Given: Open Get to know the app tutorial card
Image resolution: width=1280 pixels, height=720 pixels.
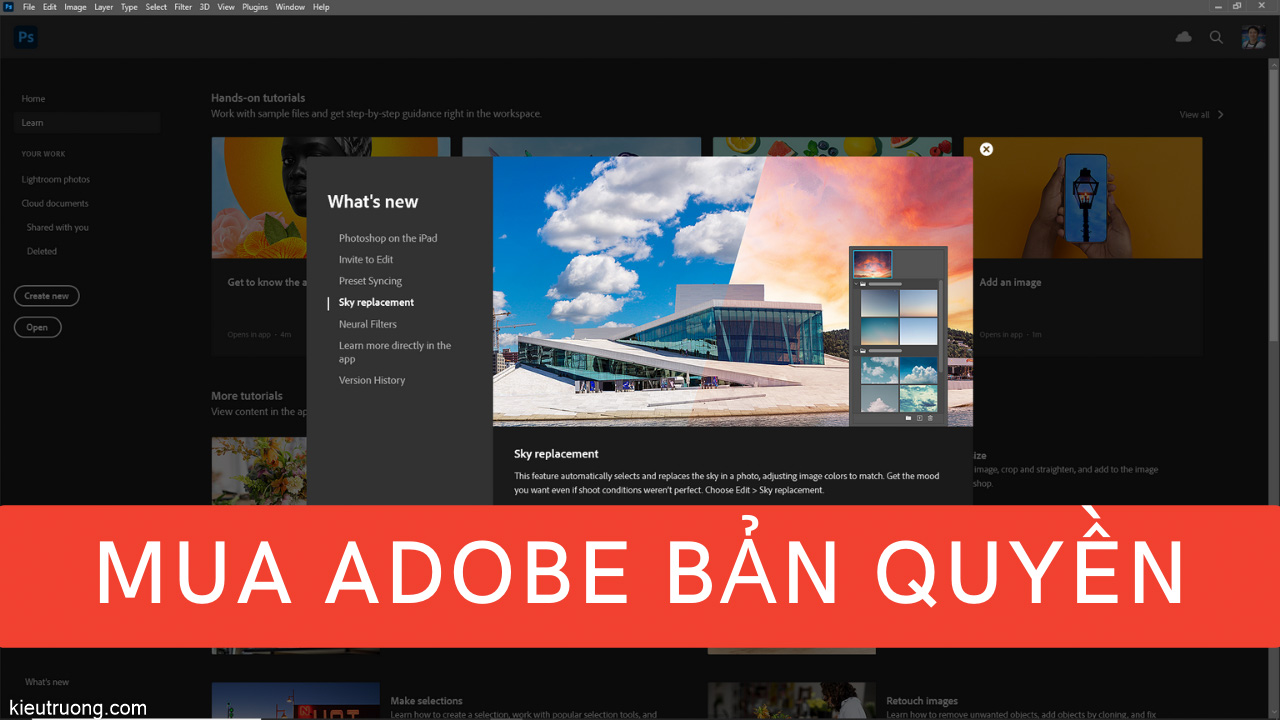Looking at the screenshot, I should click(259, 246).
